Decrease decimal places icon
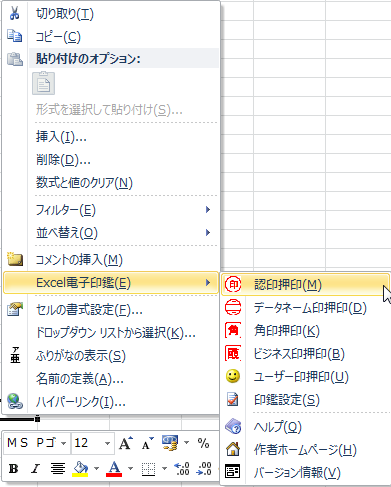Image resolution: width=391 pixels, height=487 pixels. (204, 469)
